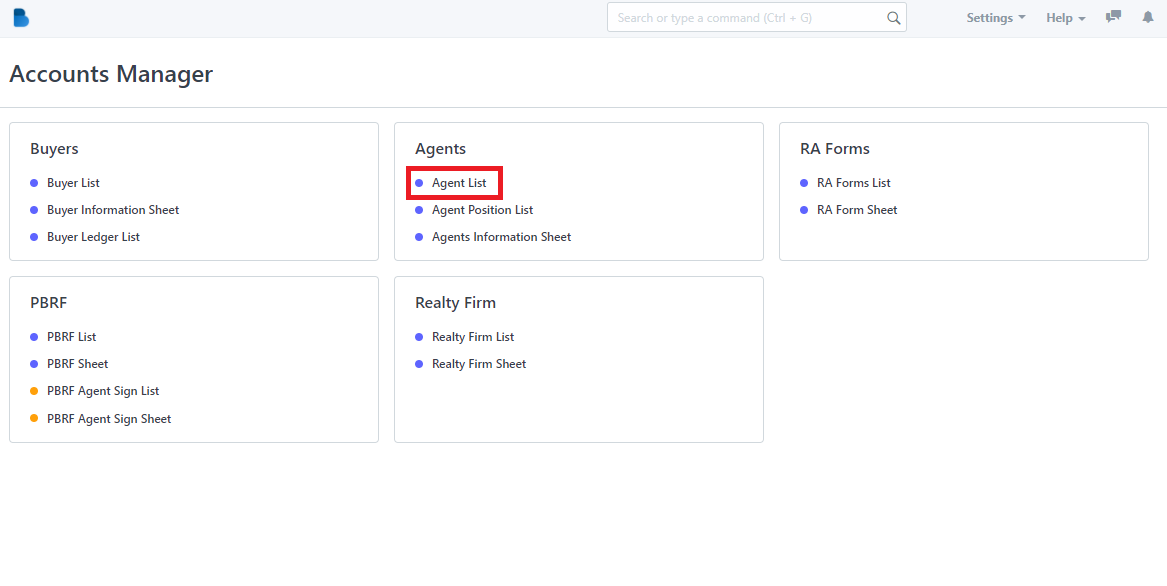Open Buyer List
Image resolution: width=1167 pixels, height=586 pixels.
click(73, 182)
